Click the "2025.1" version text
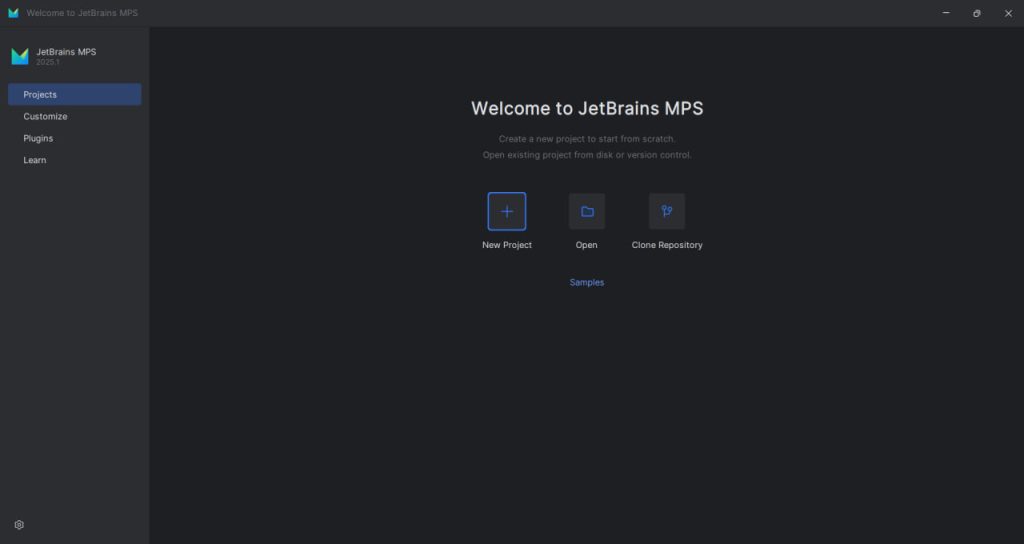 pyautogui.click(x=48, y=62)
